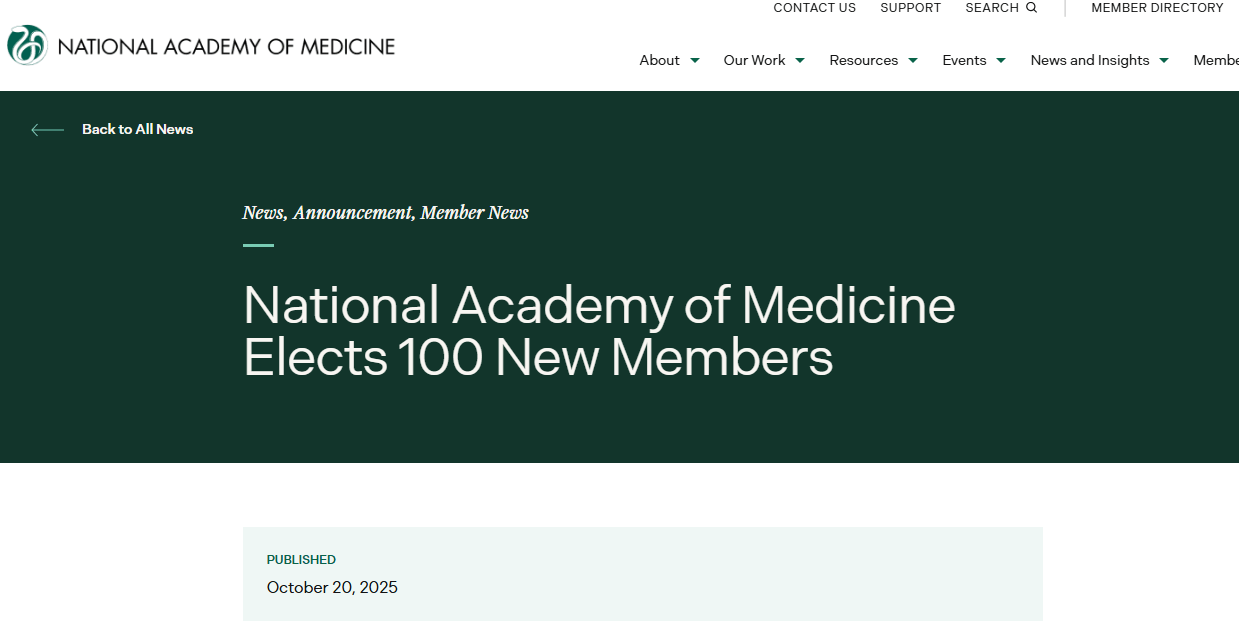The image size is (1239, 621).
Task: Click the Contact Us link
Action: (x=814, y=8)
